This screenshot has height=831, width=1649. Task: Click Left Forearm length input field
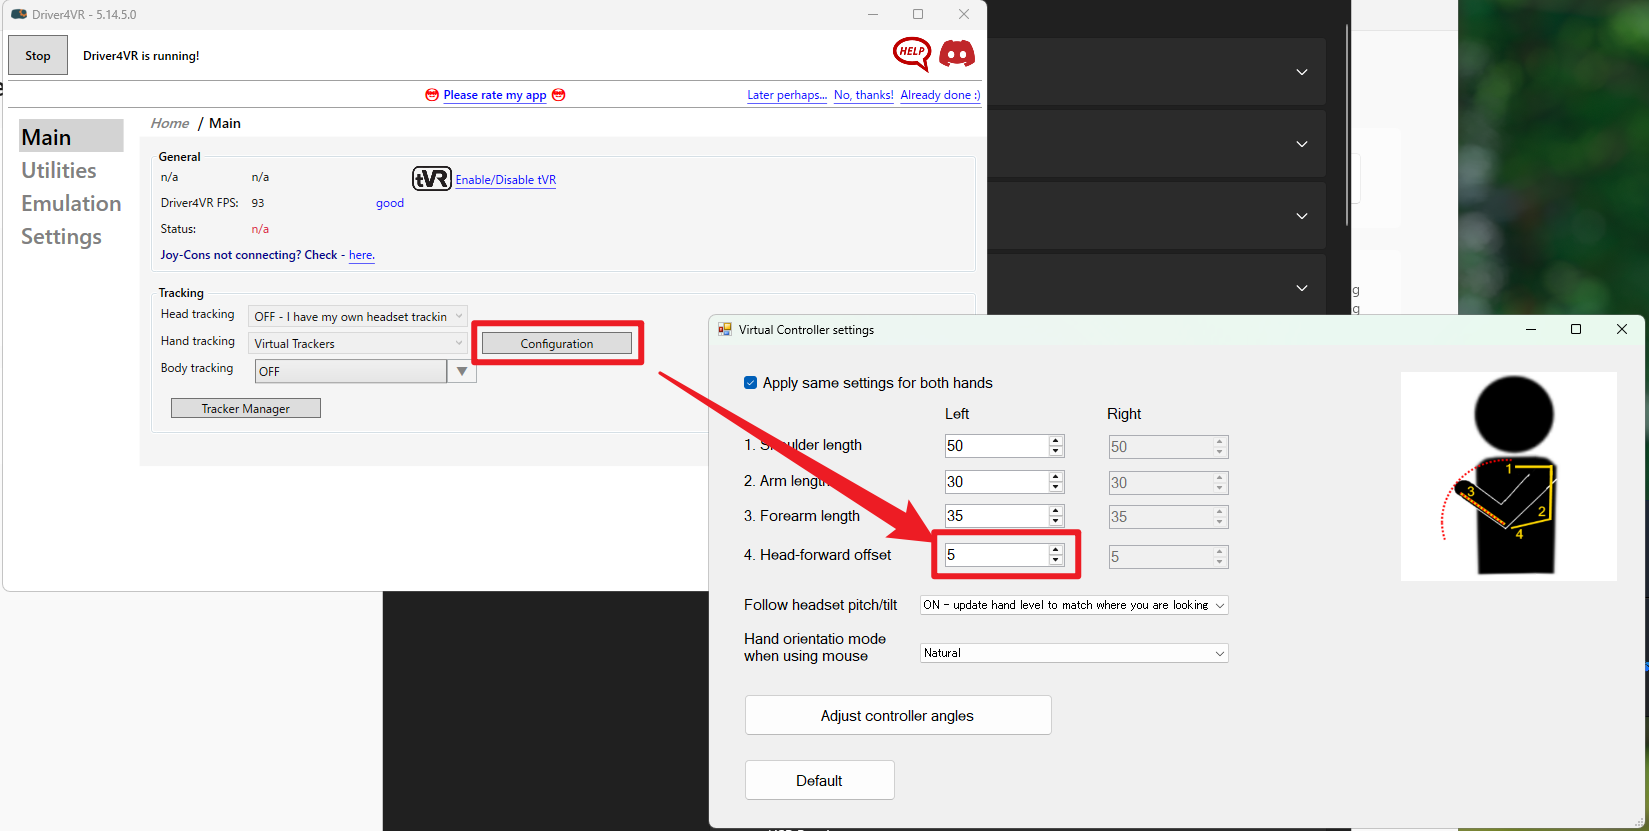click(996, 516)
